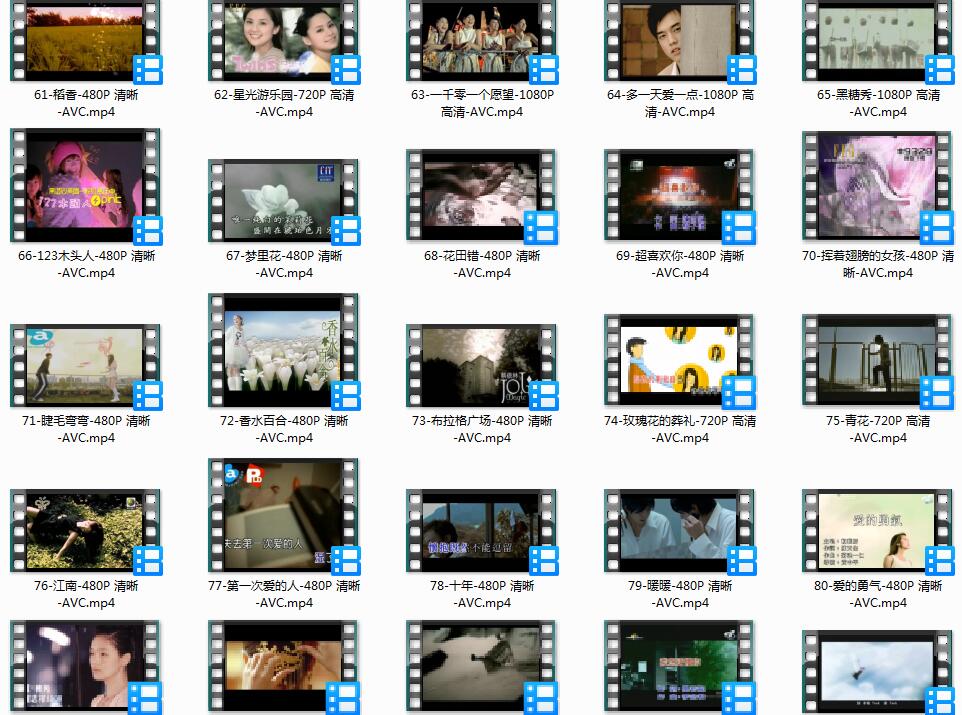Click the file name "68-花田错-480P 清晰-AVC.mp4"

click(x=482, y=264)
